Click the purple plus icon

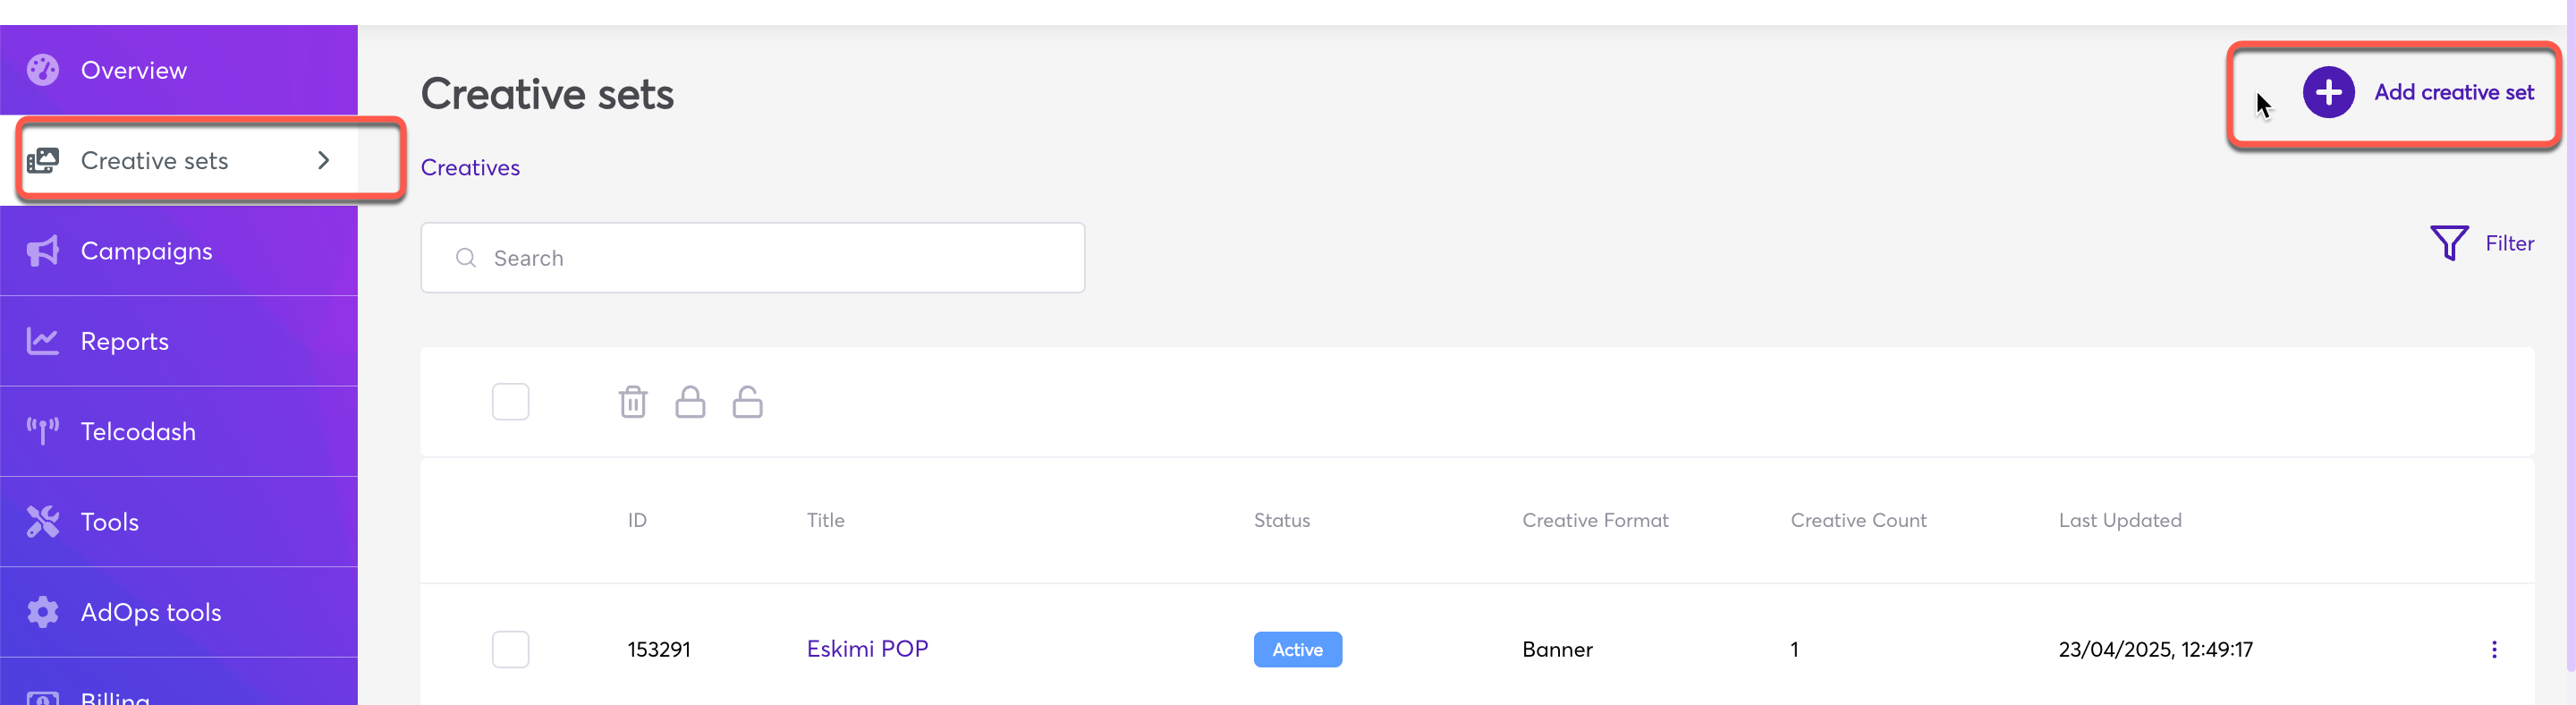[x=2328, y=93]
